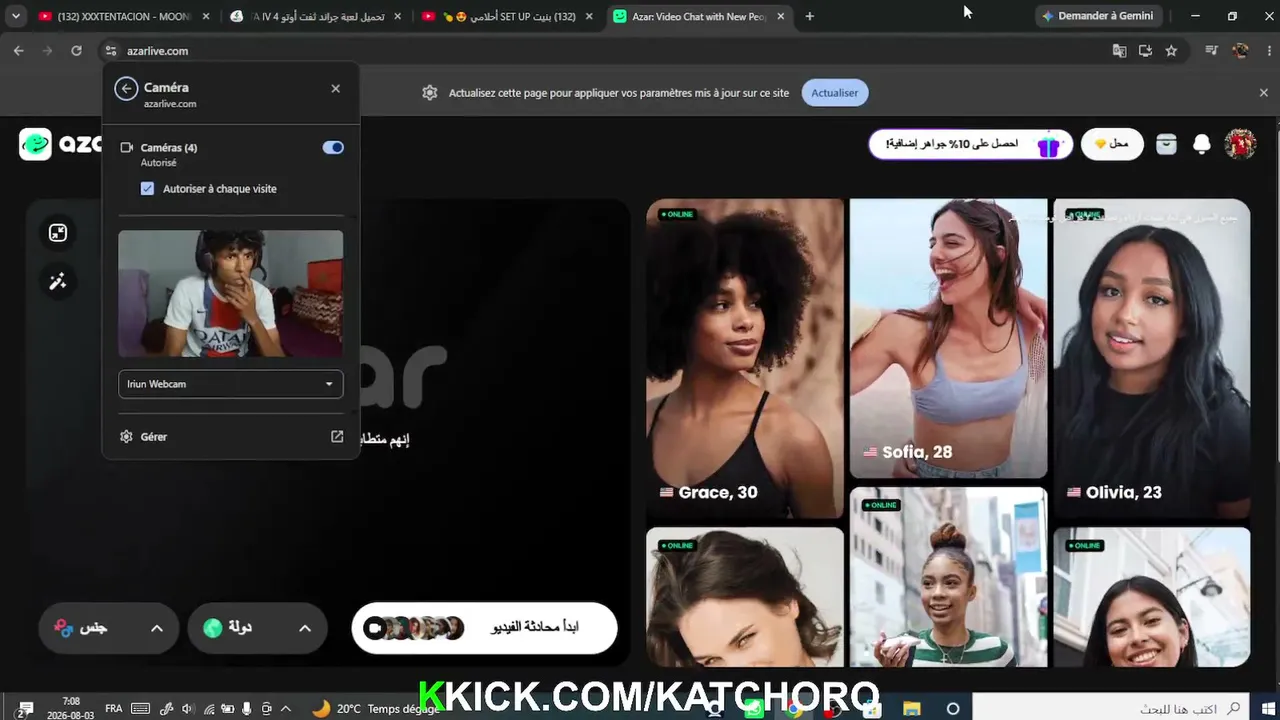Open the media controls icon

click(x=1212, y=51)
